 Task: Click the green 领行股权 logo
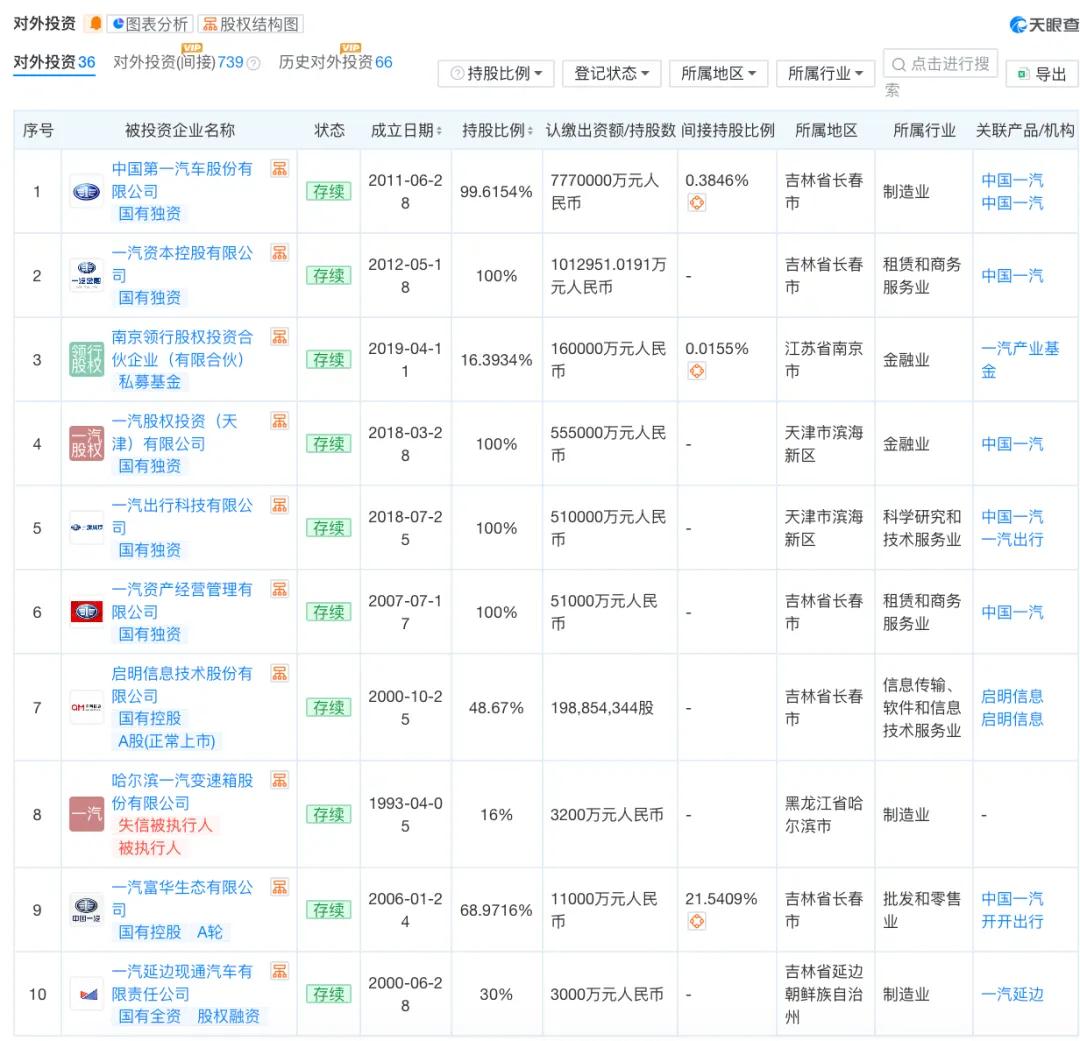click(x=86, y=360)
